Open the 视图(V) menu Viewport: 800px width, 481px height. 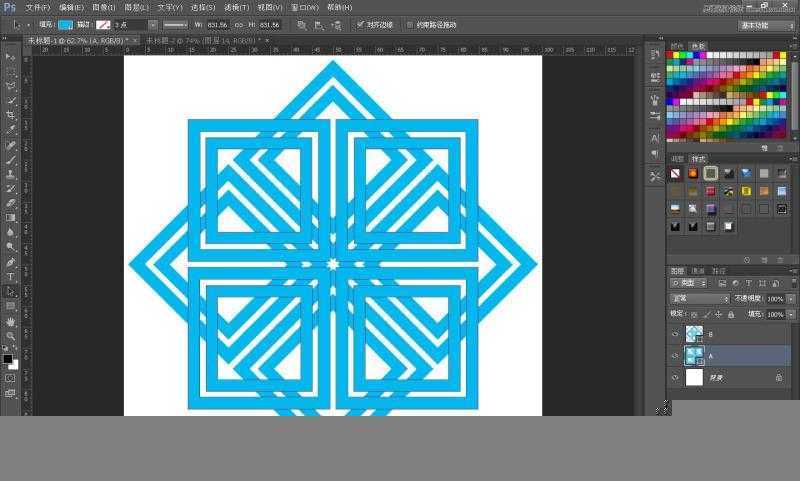click(269, 8)
